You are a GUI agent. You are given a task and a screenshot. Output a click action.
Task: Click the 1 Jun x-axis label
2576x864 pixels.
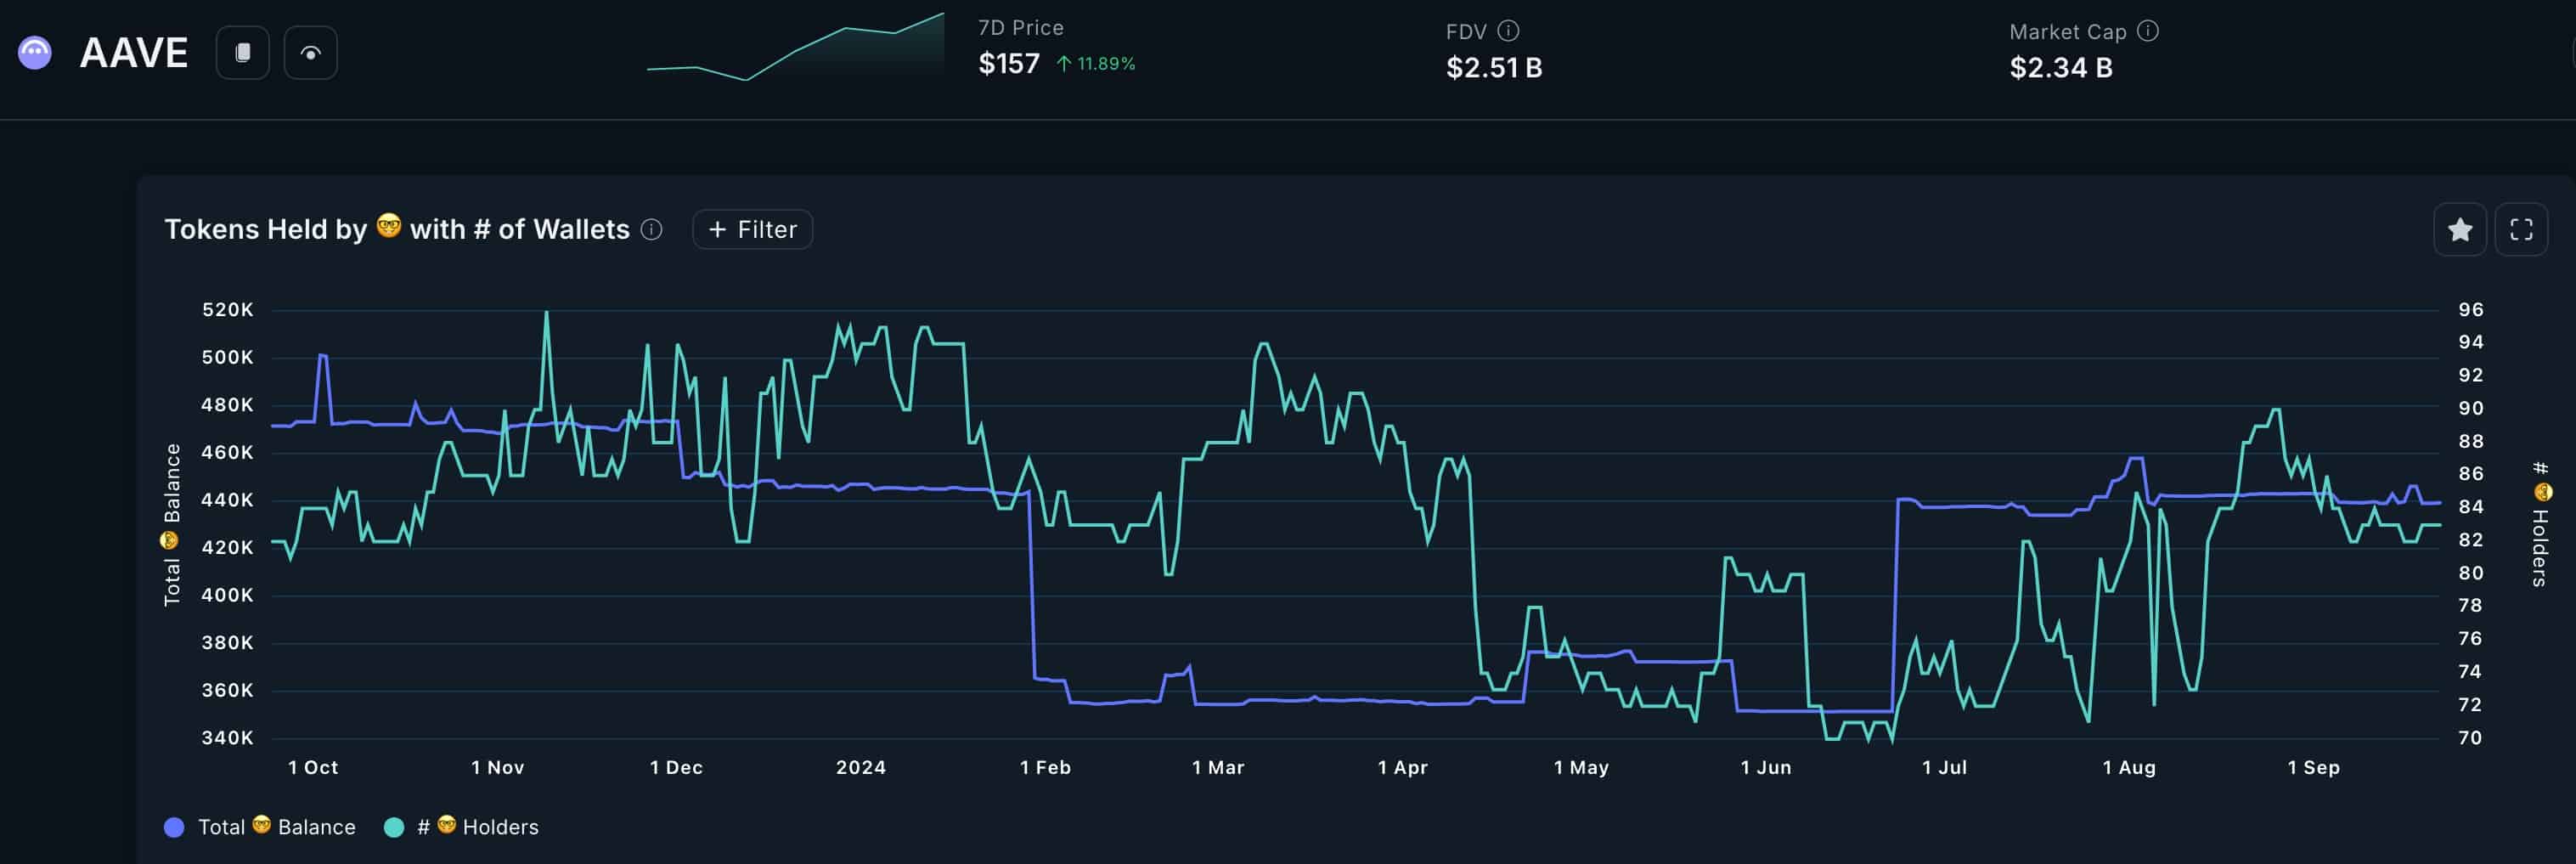1766,767
